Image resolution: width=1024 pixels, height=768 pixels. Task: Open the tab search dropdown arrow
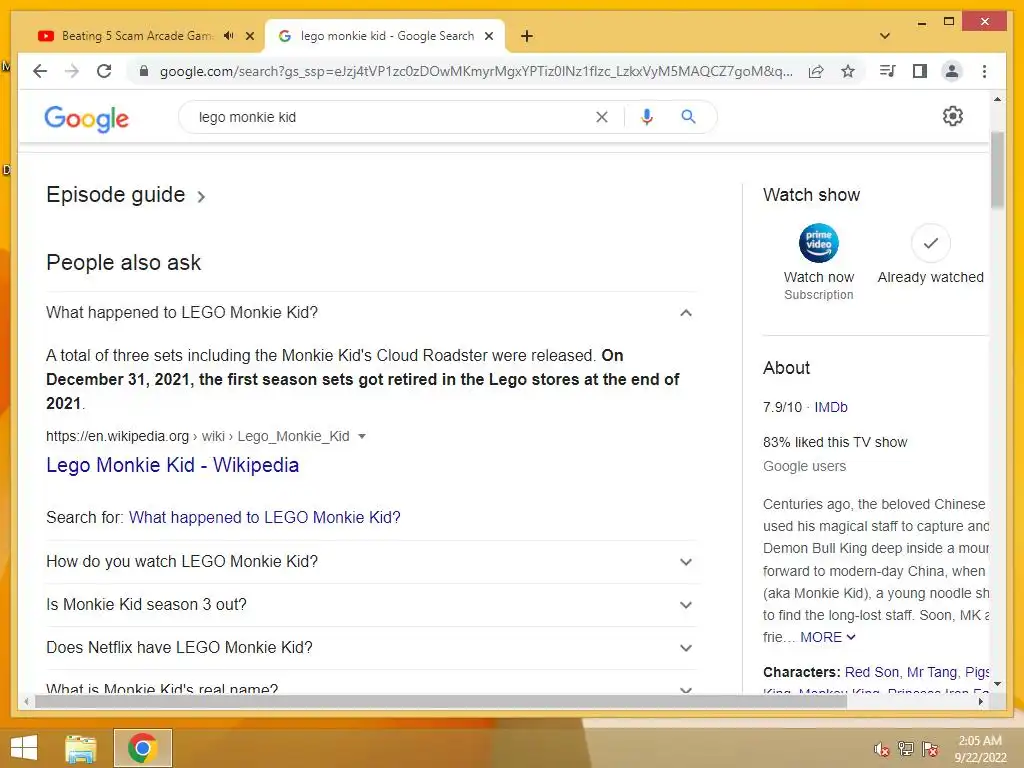(x=885, y=36)
